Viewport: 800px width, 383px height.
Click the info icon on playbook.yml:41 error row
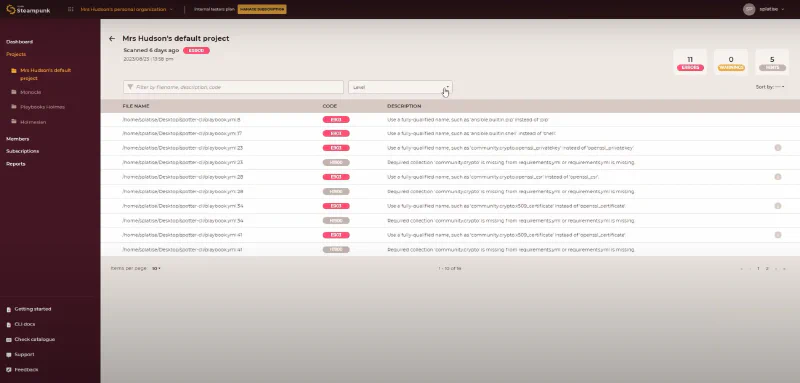778,235
